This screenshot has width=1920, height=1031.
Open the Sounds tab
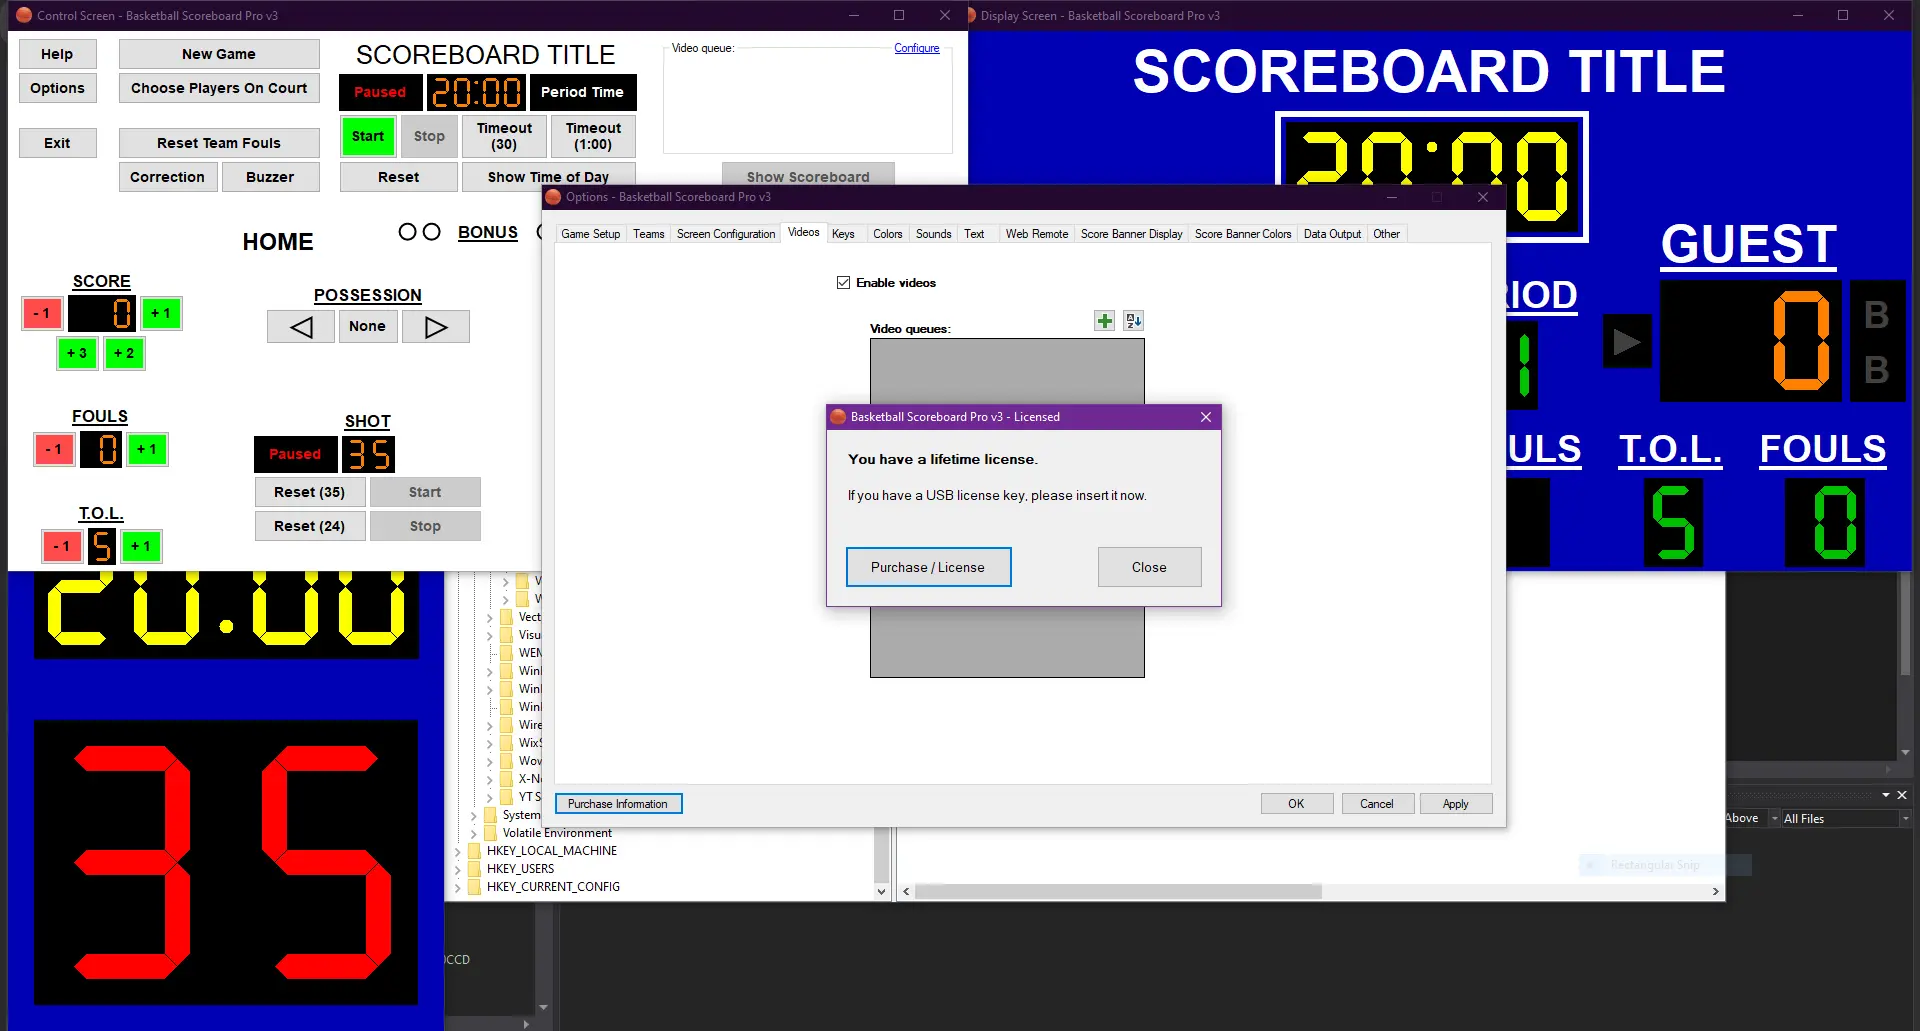pos(933,234)
